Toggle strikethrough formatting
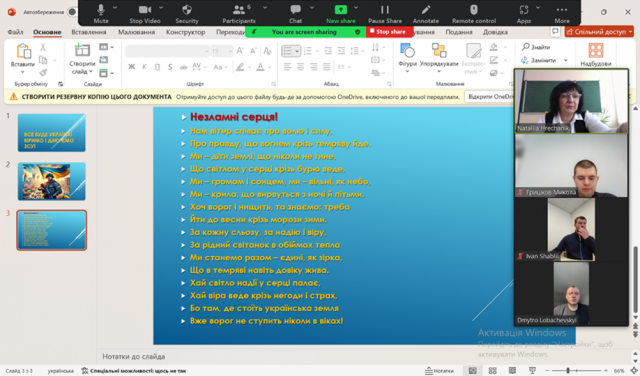This screenshot has height=376, width=640. tap(184, 67)
